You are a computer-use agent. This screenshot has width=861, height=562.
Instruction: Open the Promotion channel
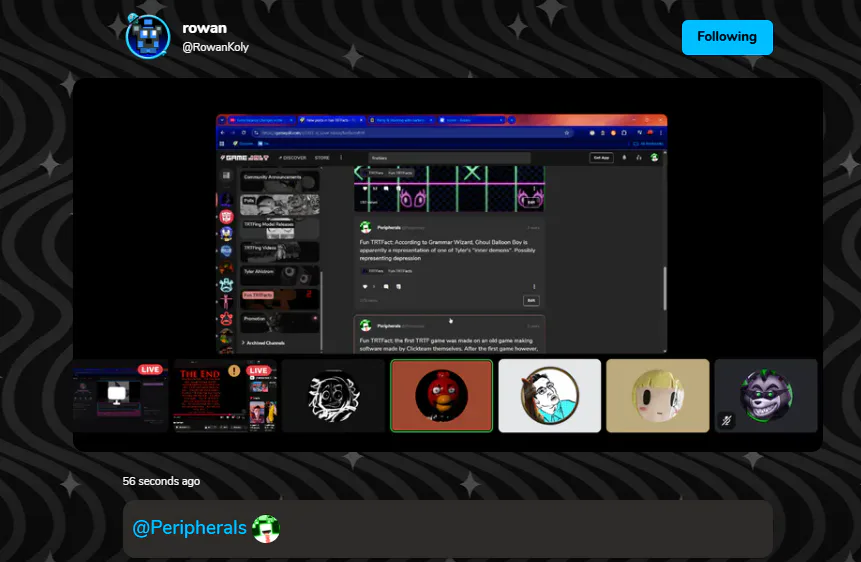pos(280,322)
